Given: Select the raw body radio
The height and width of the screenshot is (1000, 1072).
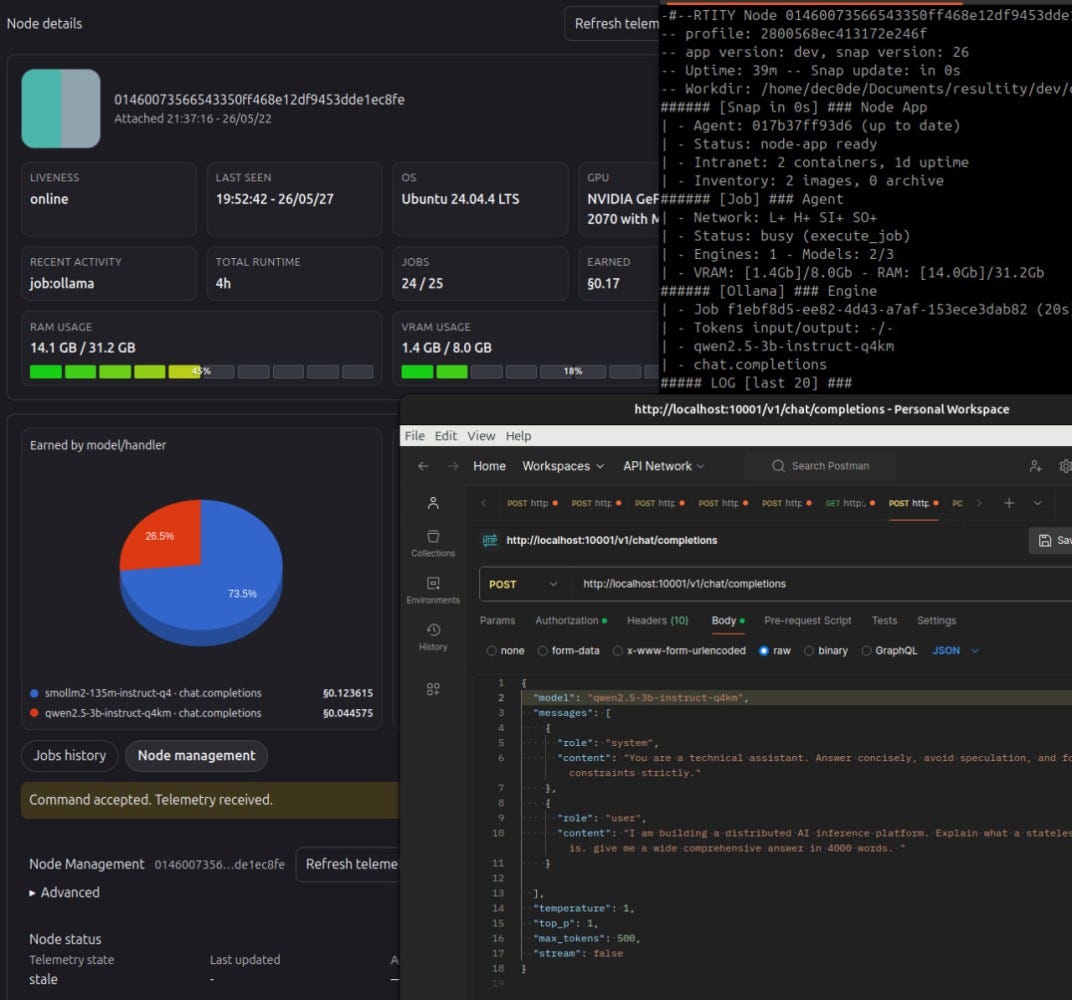Looking at the screenshot, I should [764, 651].
